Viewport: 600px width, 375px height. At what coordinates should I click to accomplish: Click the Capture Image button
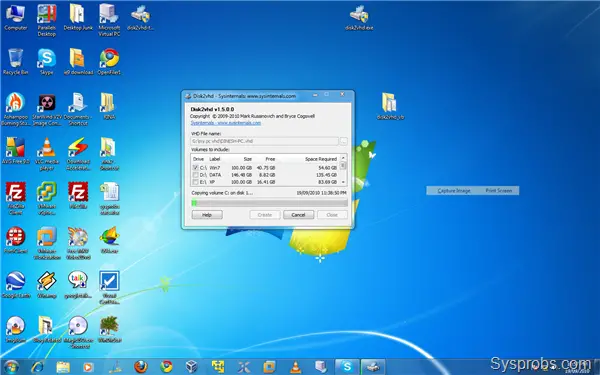click(x=453, y=191)
